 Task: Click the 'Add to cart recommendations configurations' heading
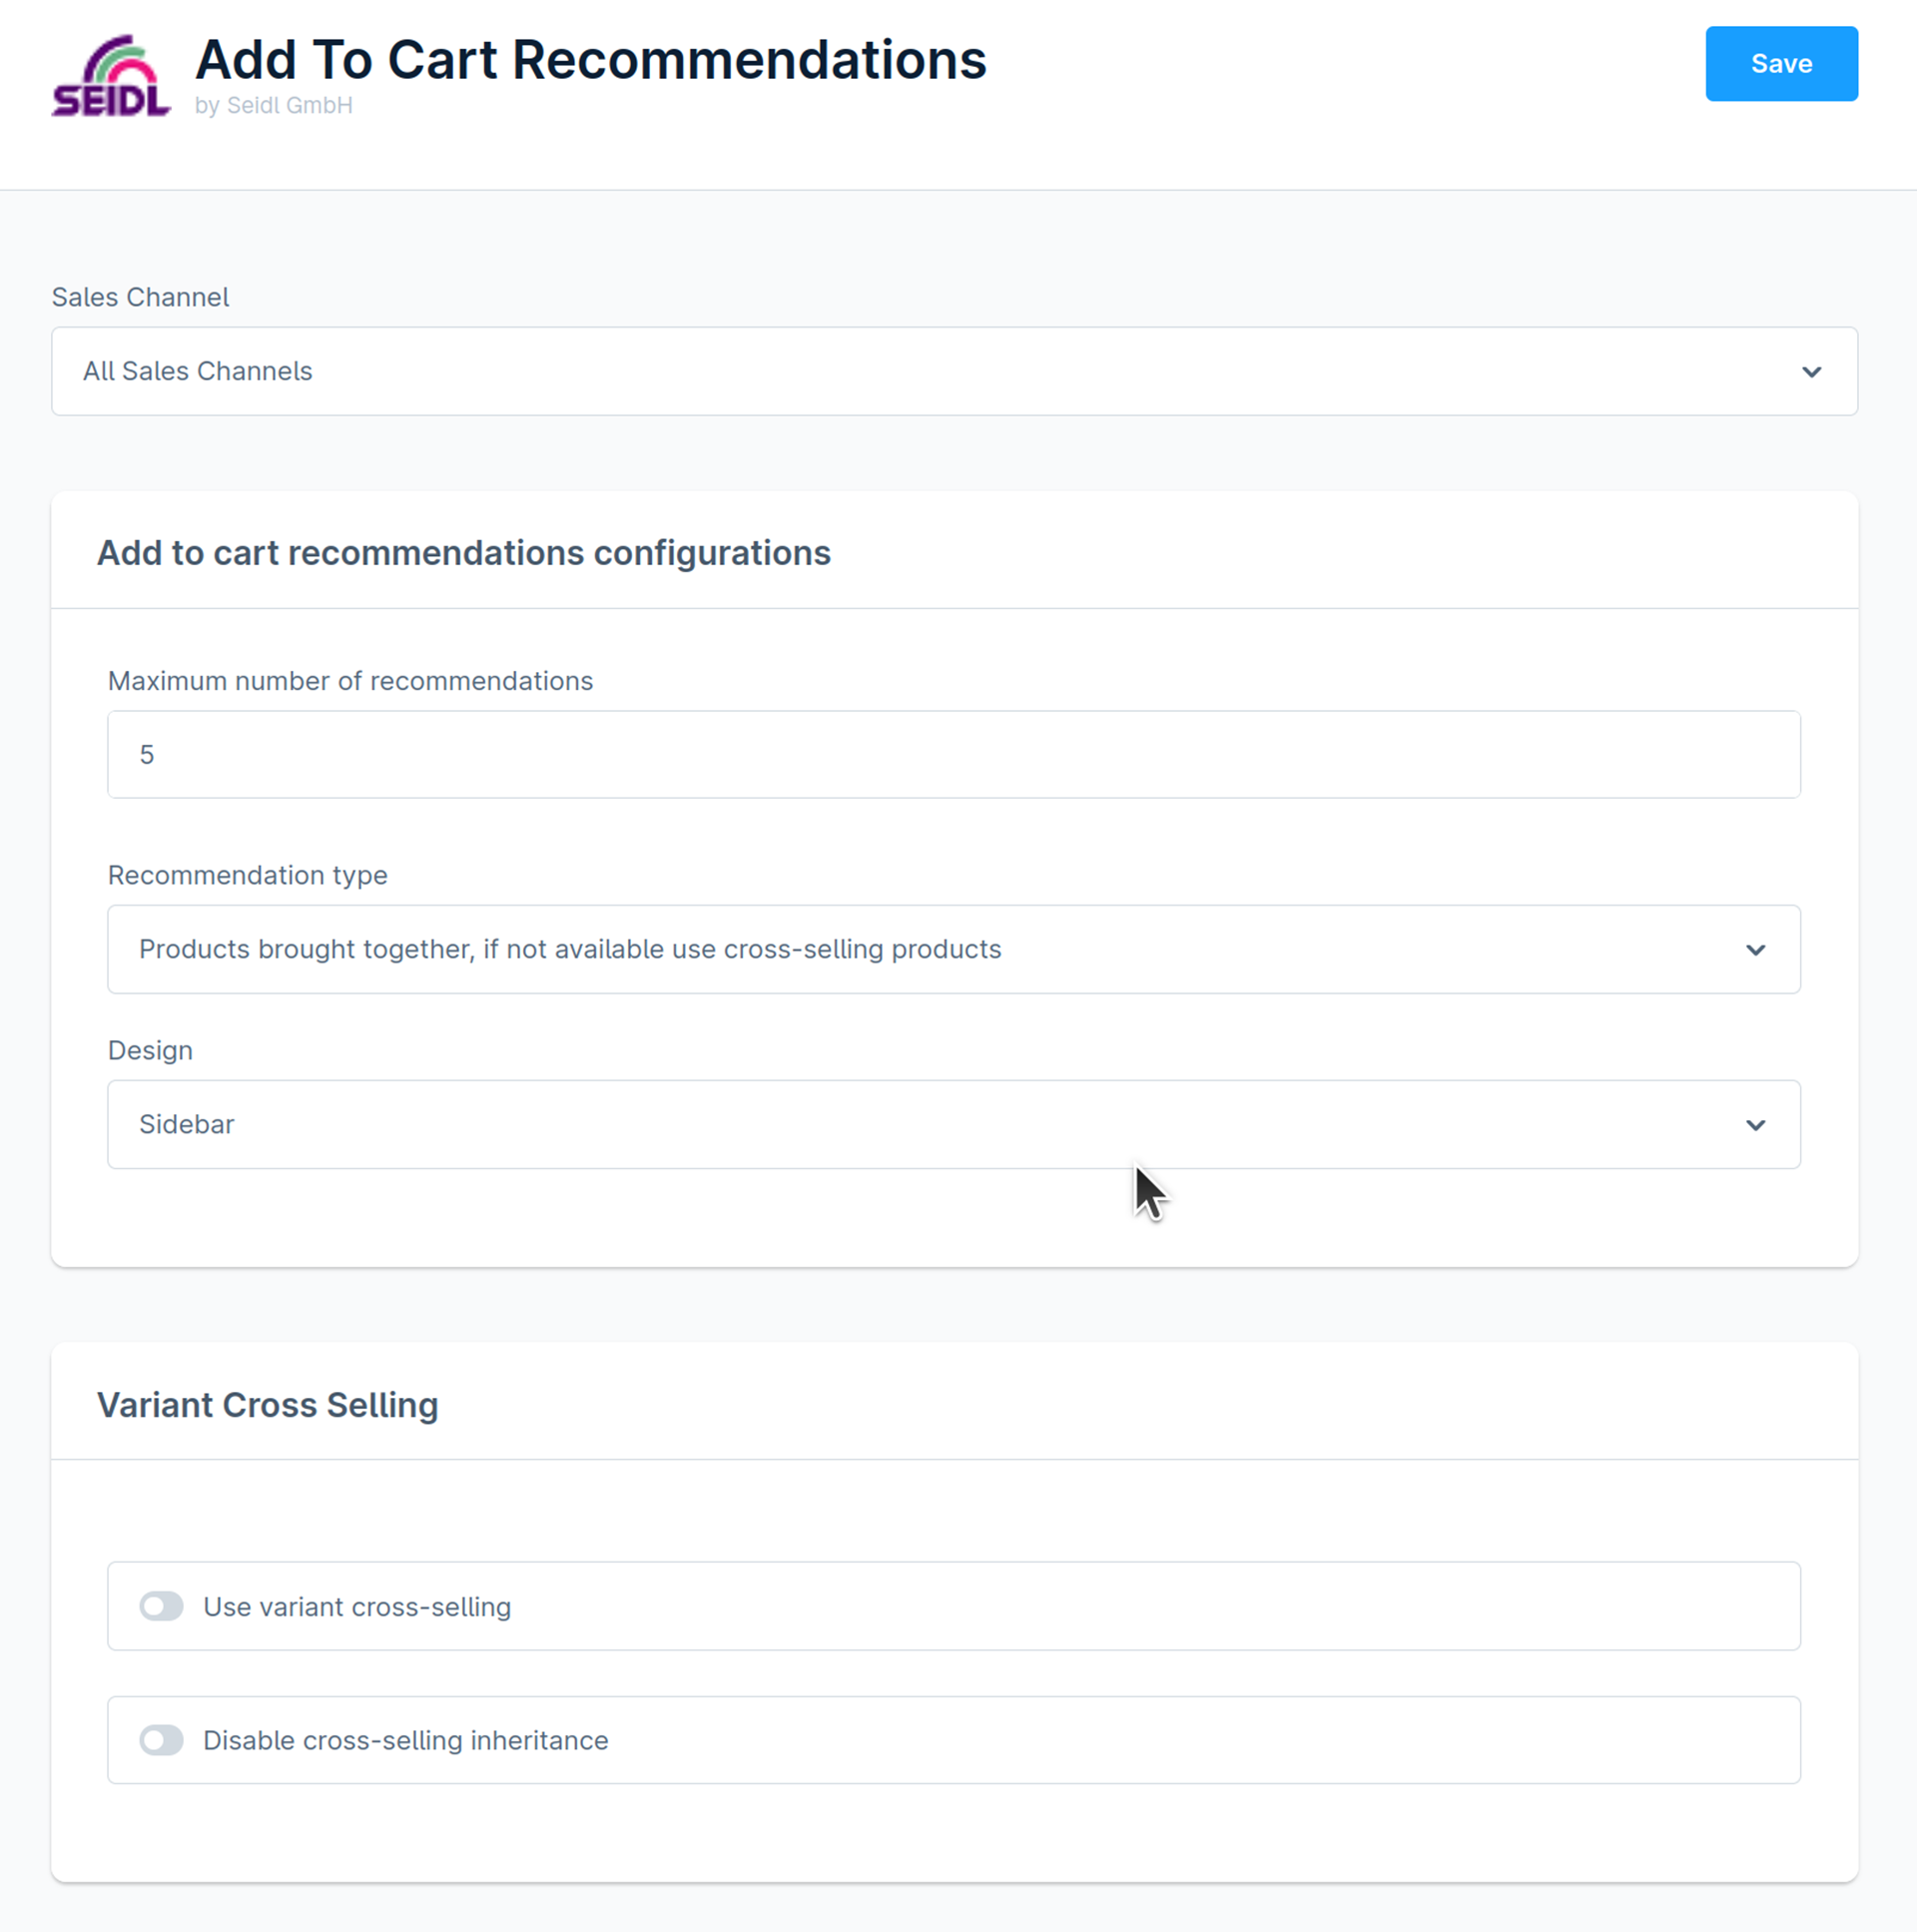(464, 553)
